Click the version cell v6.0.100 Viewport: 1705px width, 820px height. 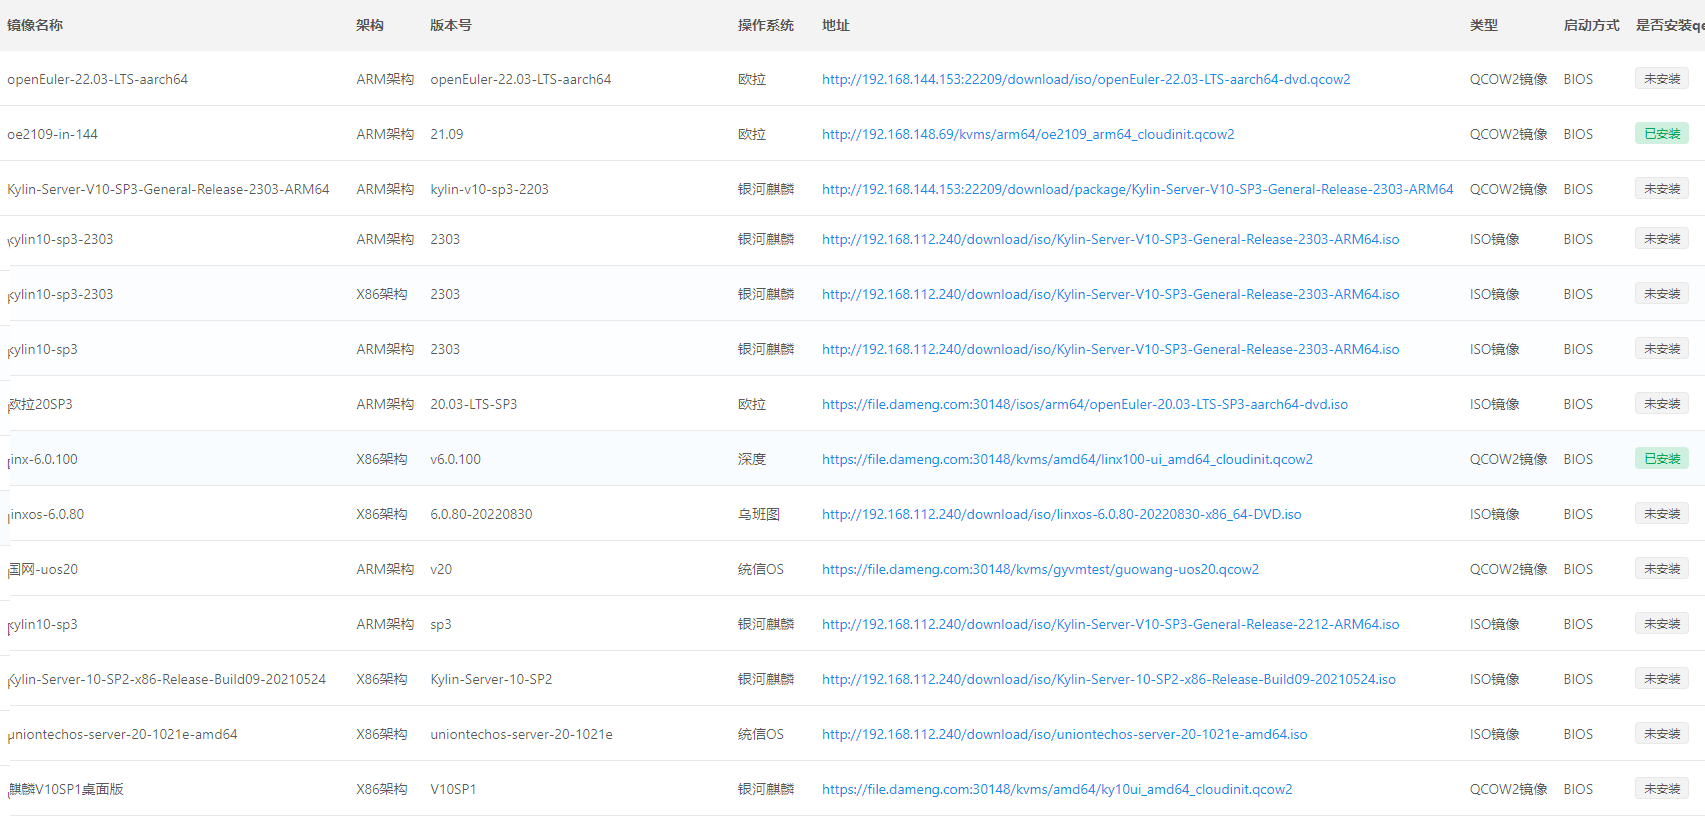point(456,459)
